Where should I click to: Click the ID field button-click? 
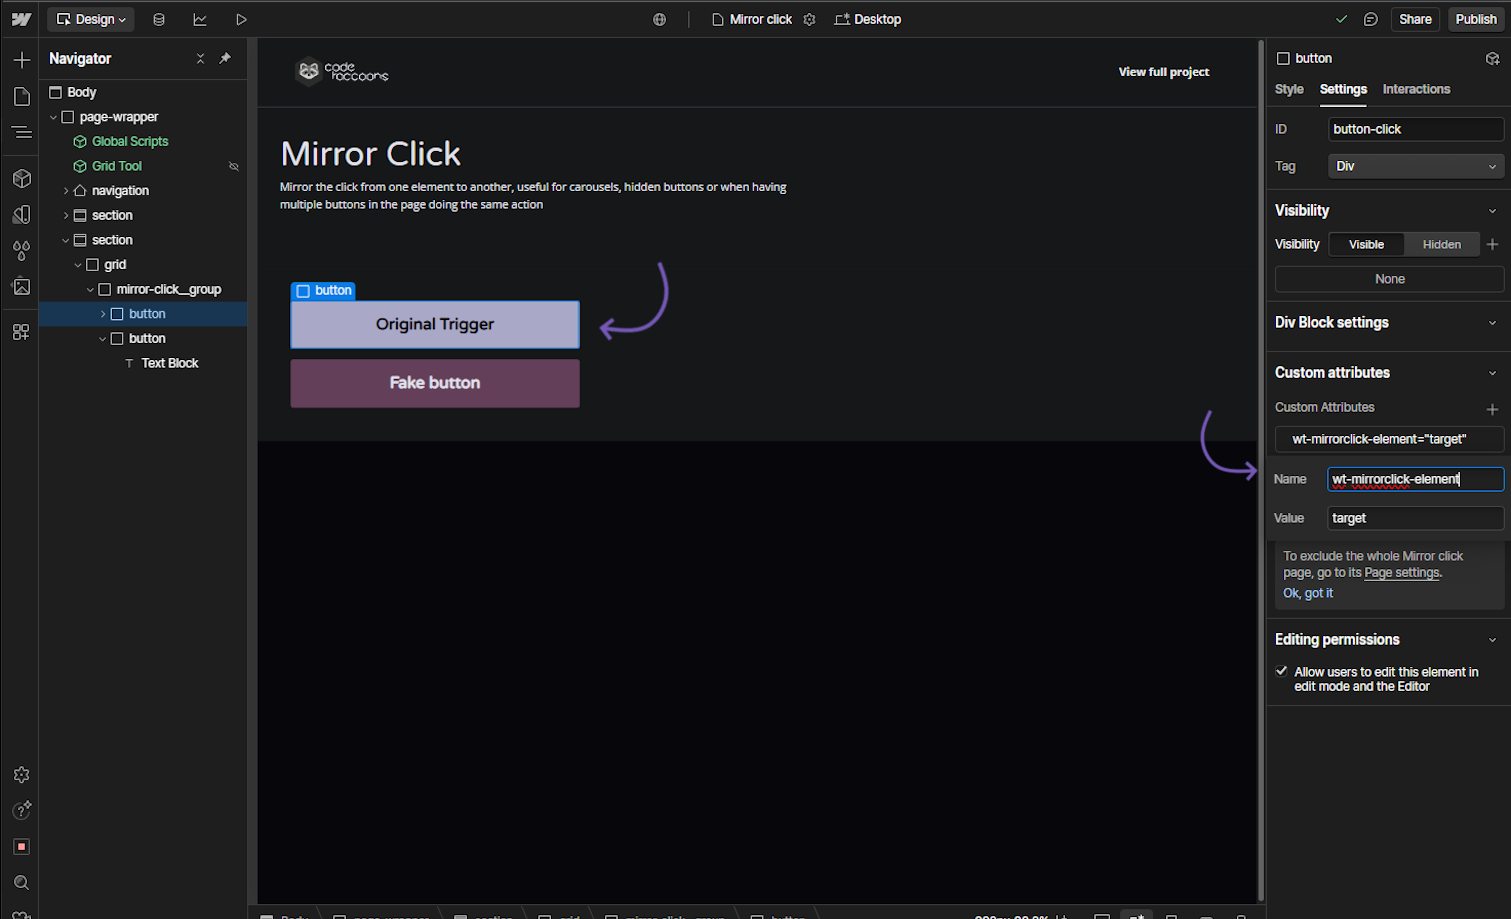coord(1415,129)
